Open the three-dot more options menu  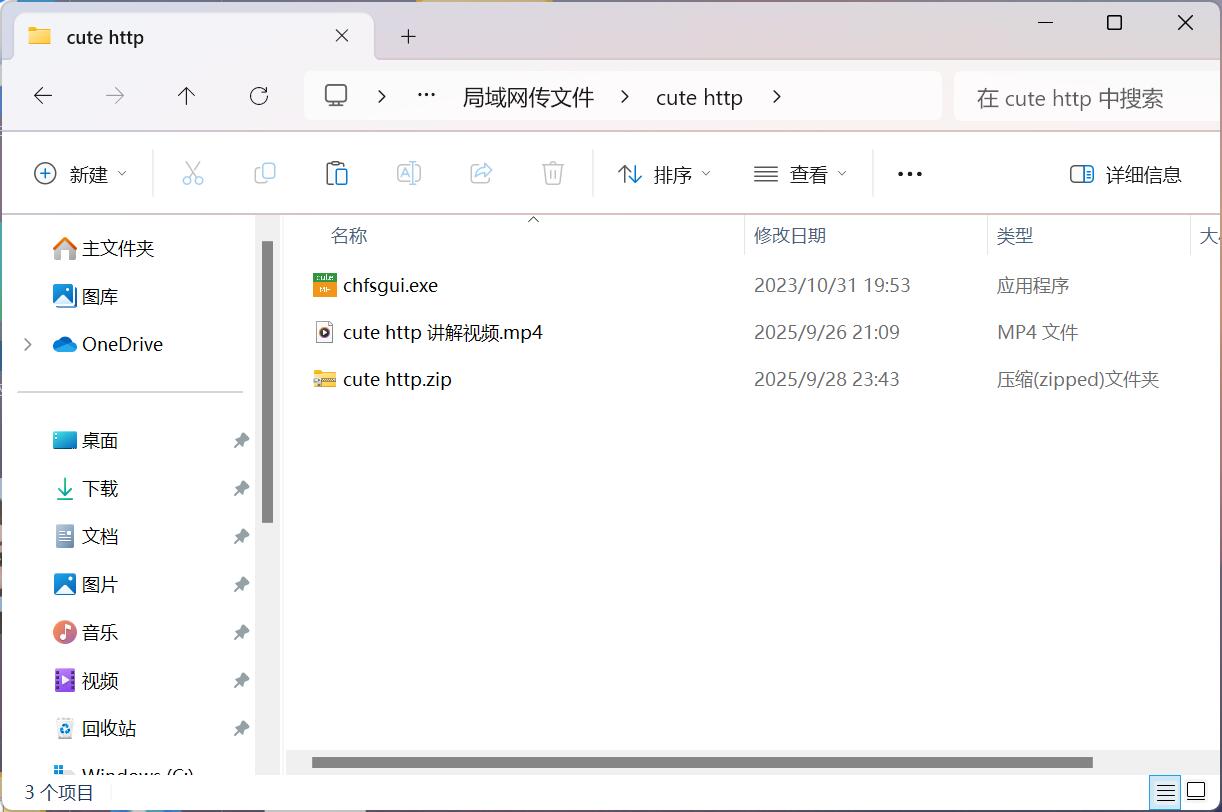[909, 174]
